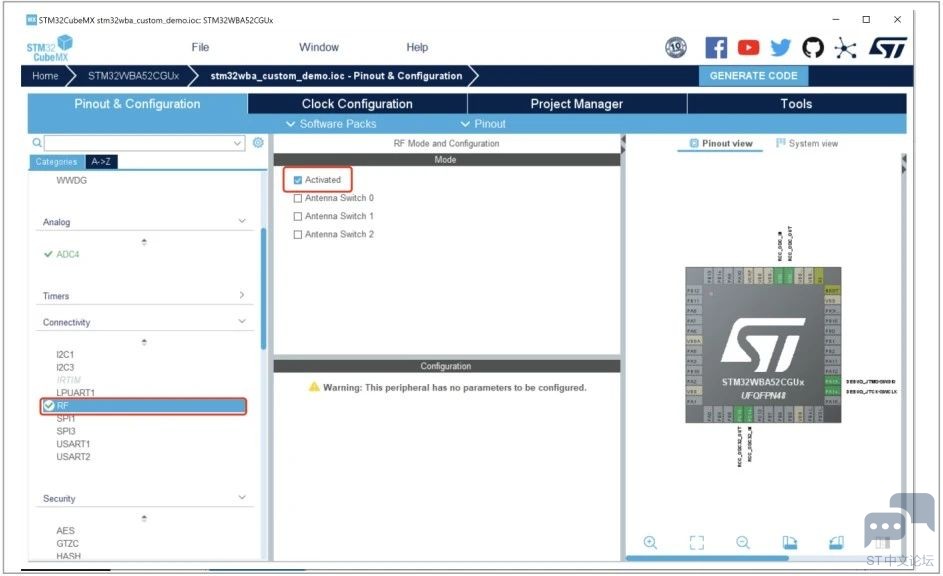
Task: Select I2C3 in Connectivity
Action: pos(65,367)
